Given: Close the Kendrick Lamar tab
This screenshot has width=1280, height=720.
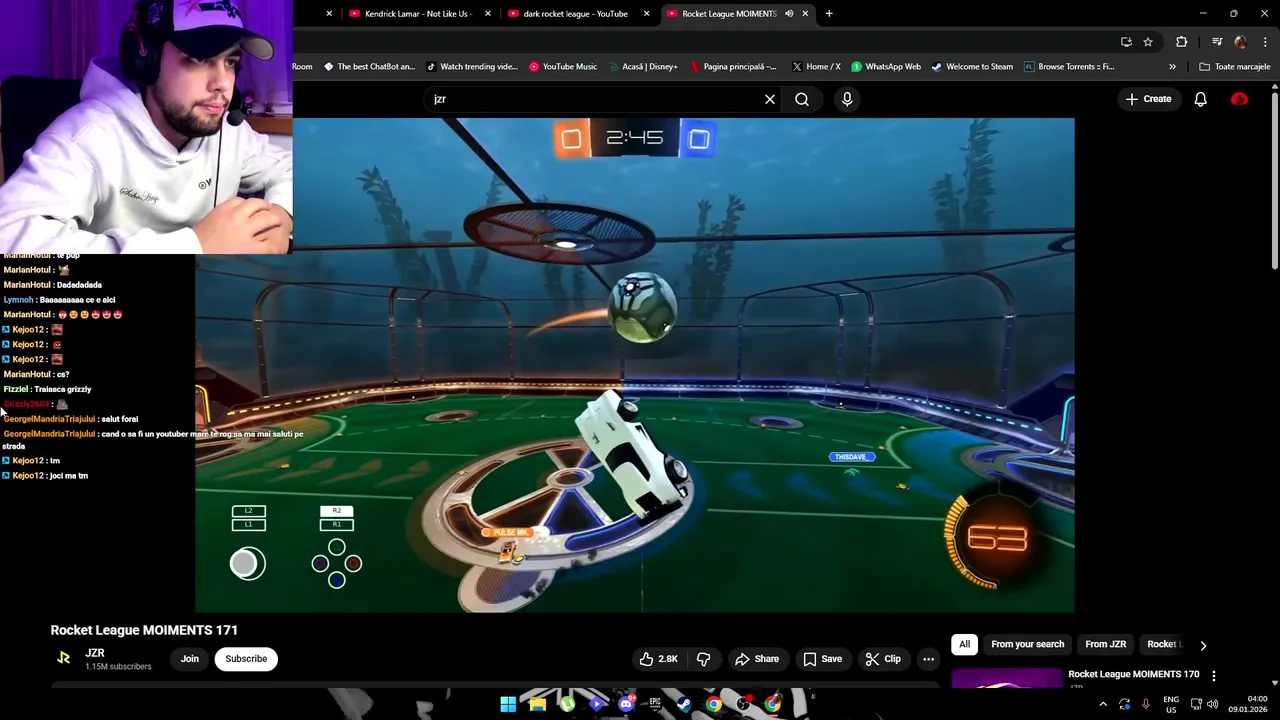Looking at the screenshot, I should 488,14.
